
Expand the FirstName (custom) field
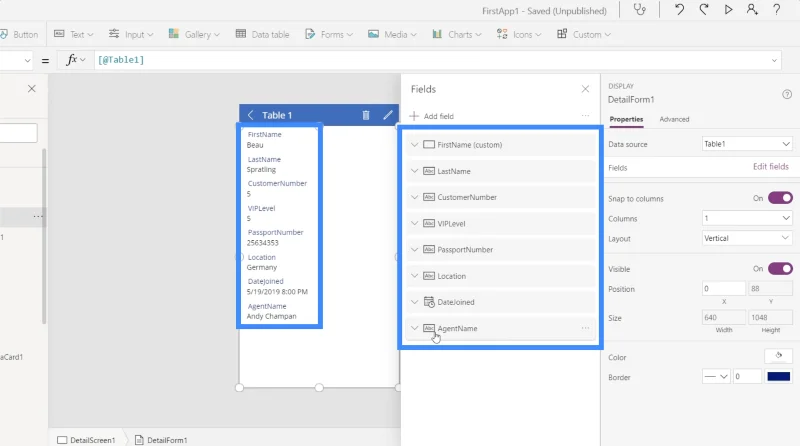414,145
